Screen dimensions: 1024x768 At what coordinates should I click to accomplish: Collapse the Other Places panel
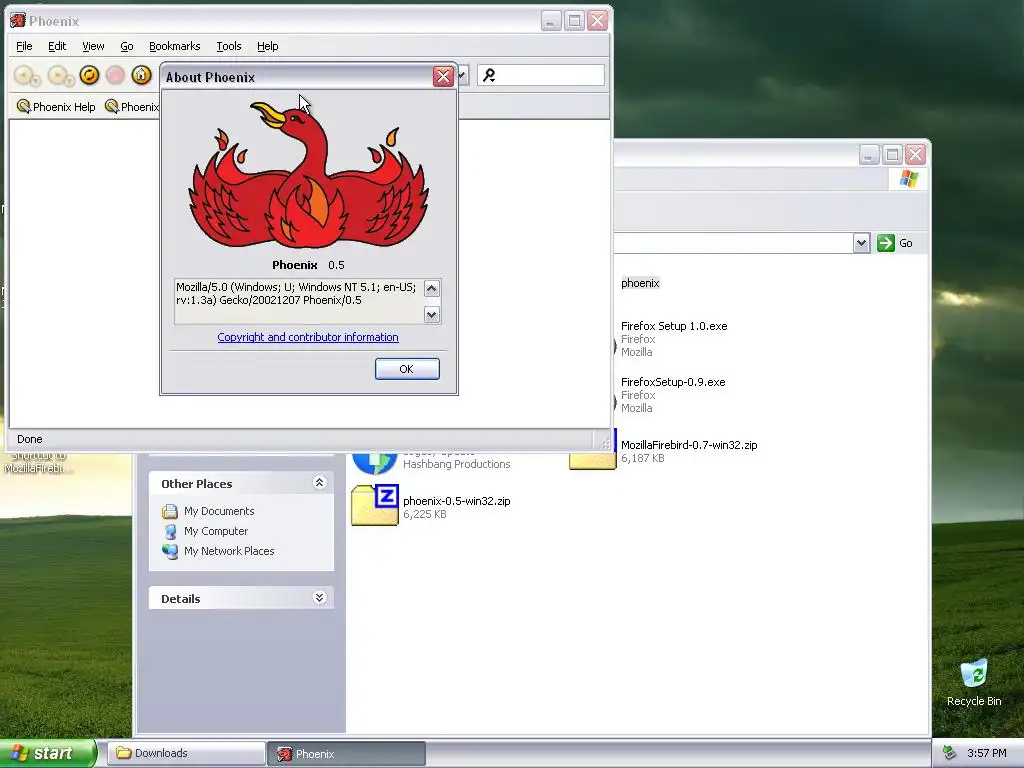pos(319,483)
